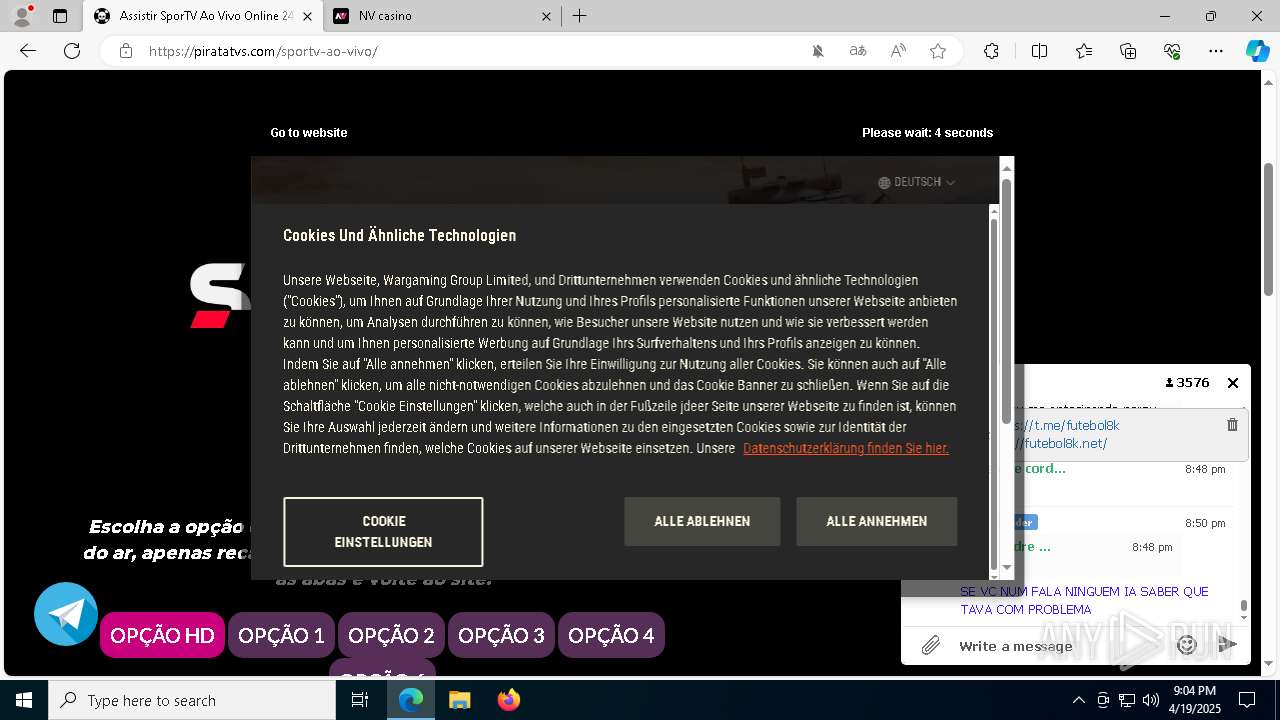Activate the read aloud icon
The width and height of the screenshot is (1280, 720).
click(x=898, y=51)
